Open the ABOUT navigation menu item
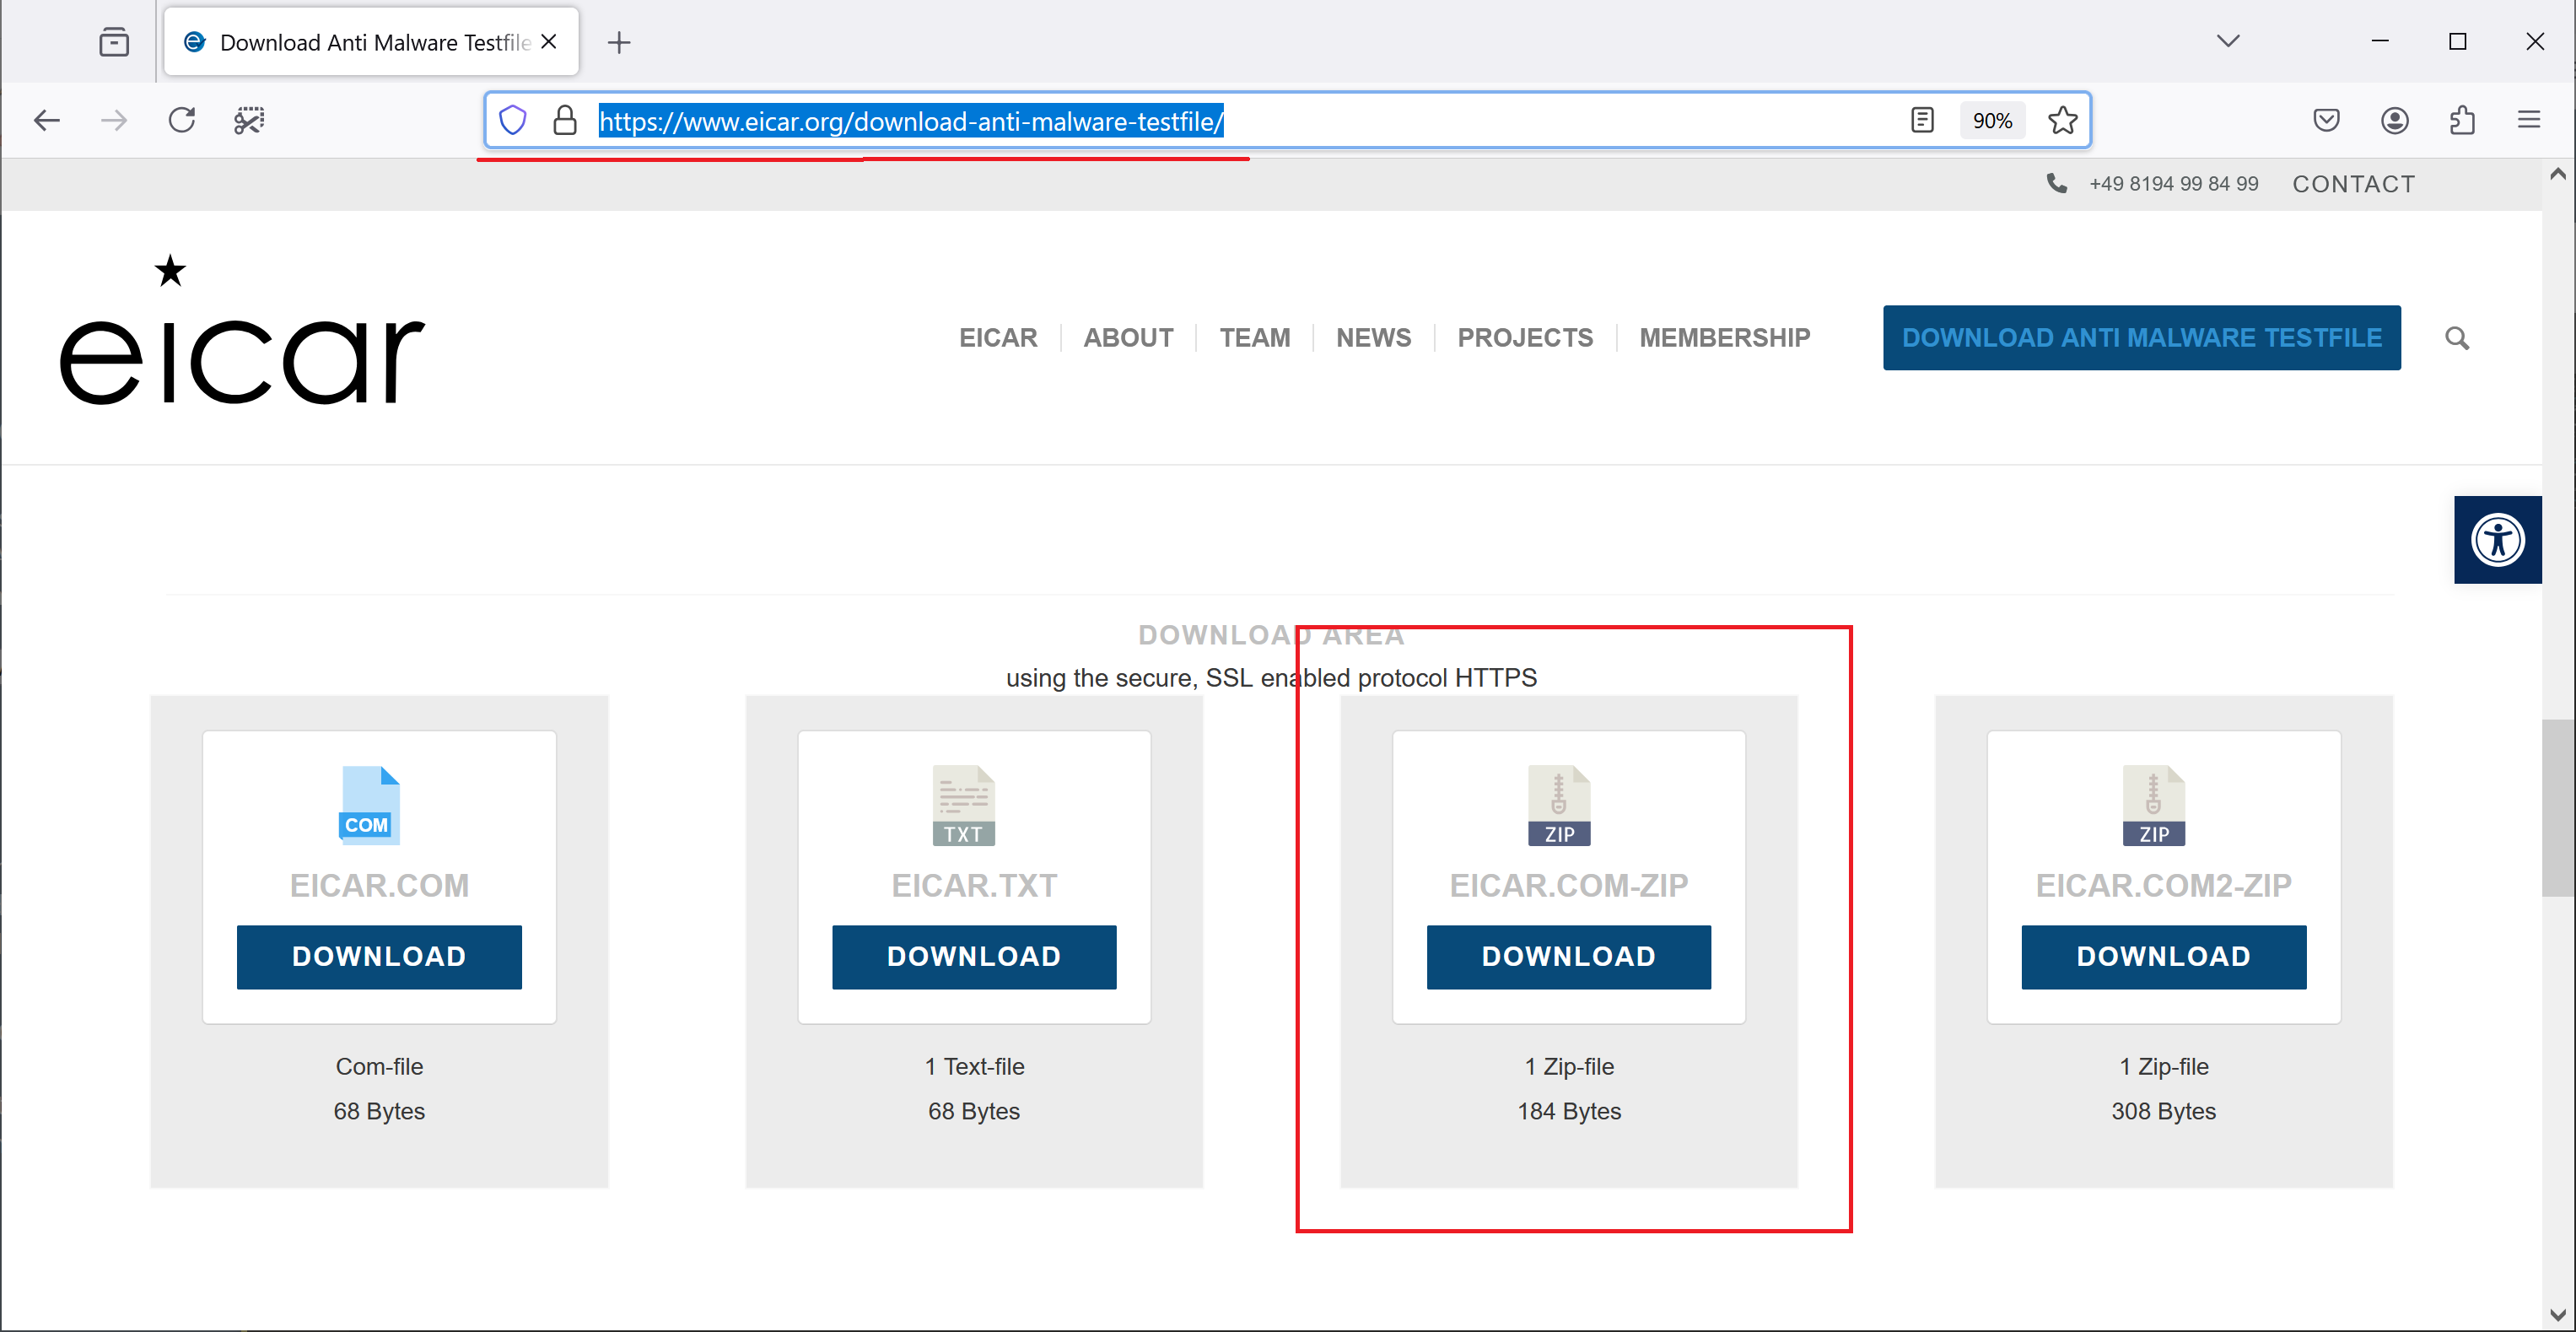 pos(1128,338)
